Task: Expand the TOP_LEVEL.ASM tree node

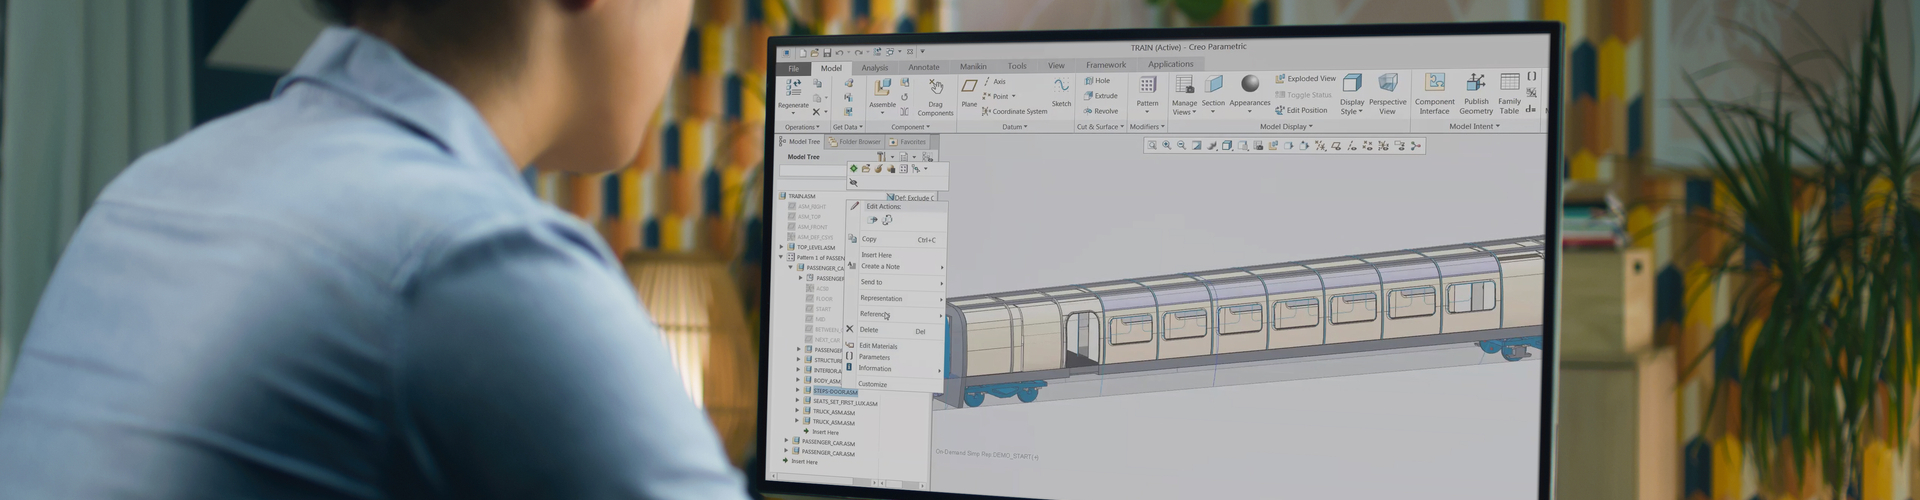Action: (x=782, y=247)
